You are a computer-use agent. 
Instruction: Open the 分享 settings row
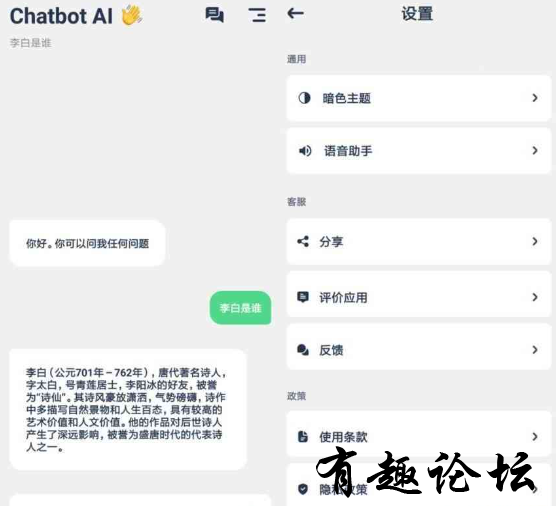[419, 242]
